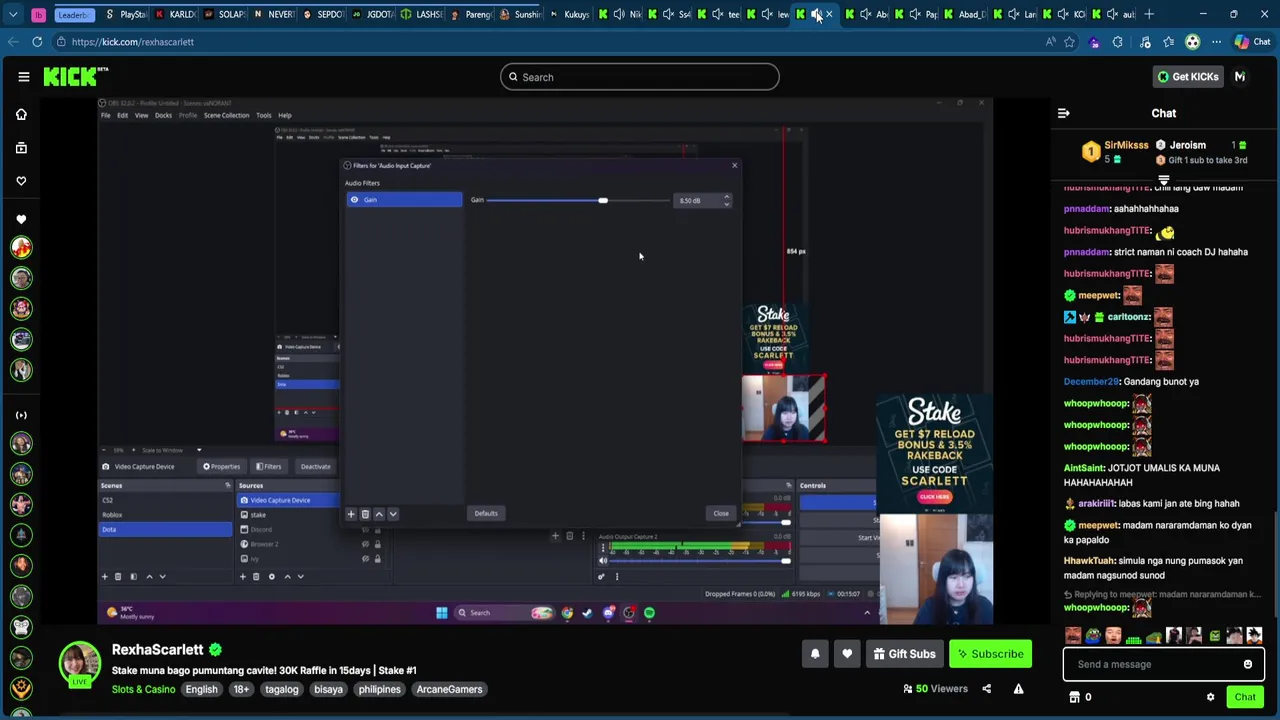Click the username carltoonz in chat
This screenshot has width=1280, height=720.
point(1128,317)
